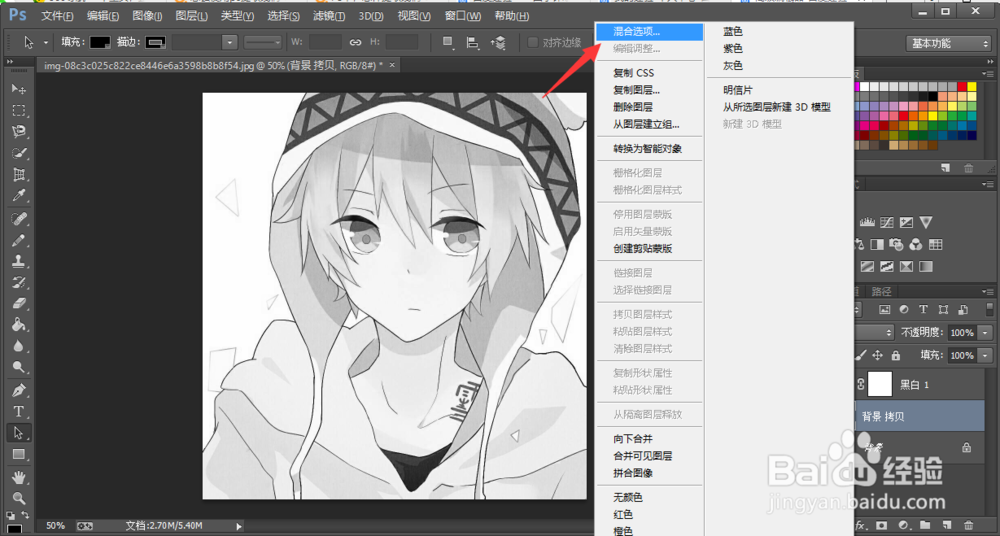Toggle type layer filter
The height and width of the screenshot is (536, 1000).
pyautogui.click(x=923, y=309)
